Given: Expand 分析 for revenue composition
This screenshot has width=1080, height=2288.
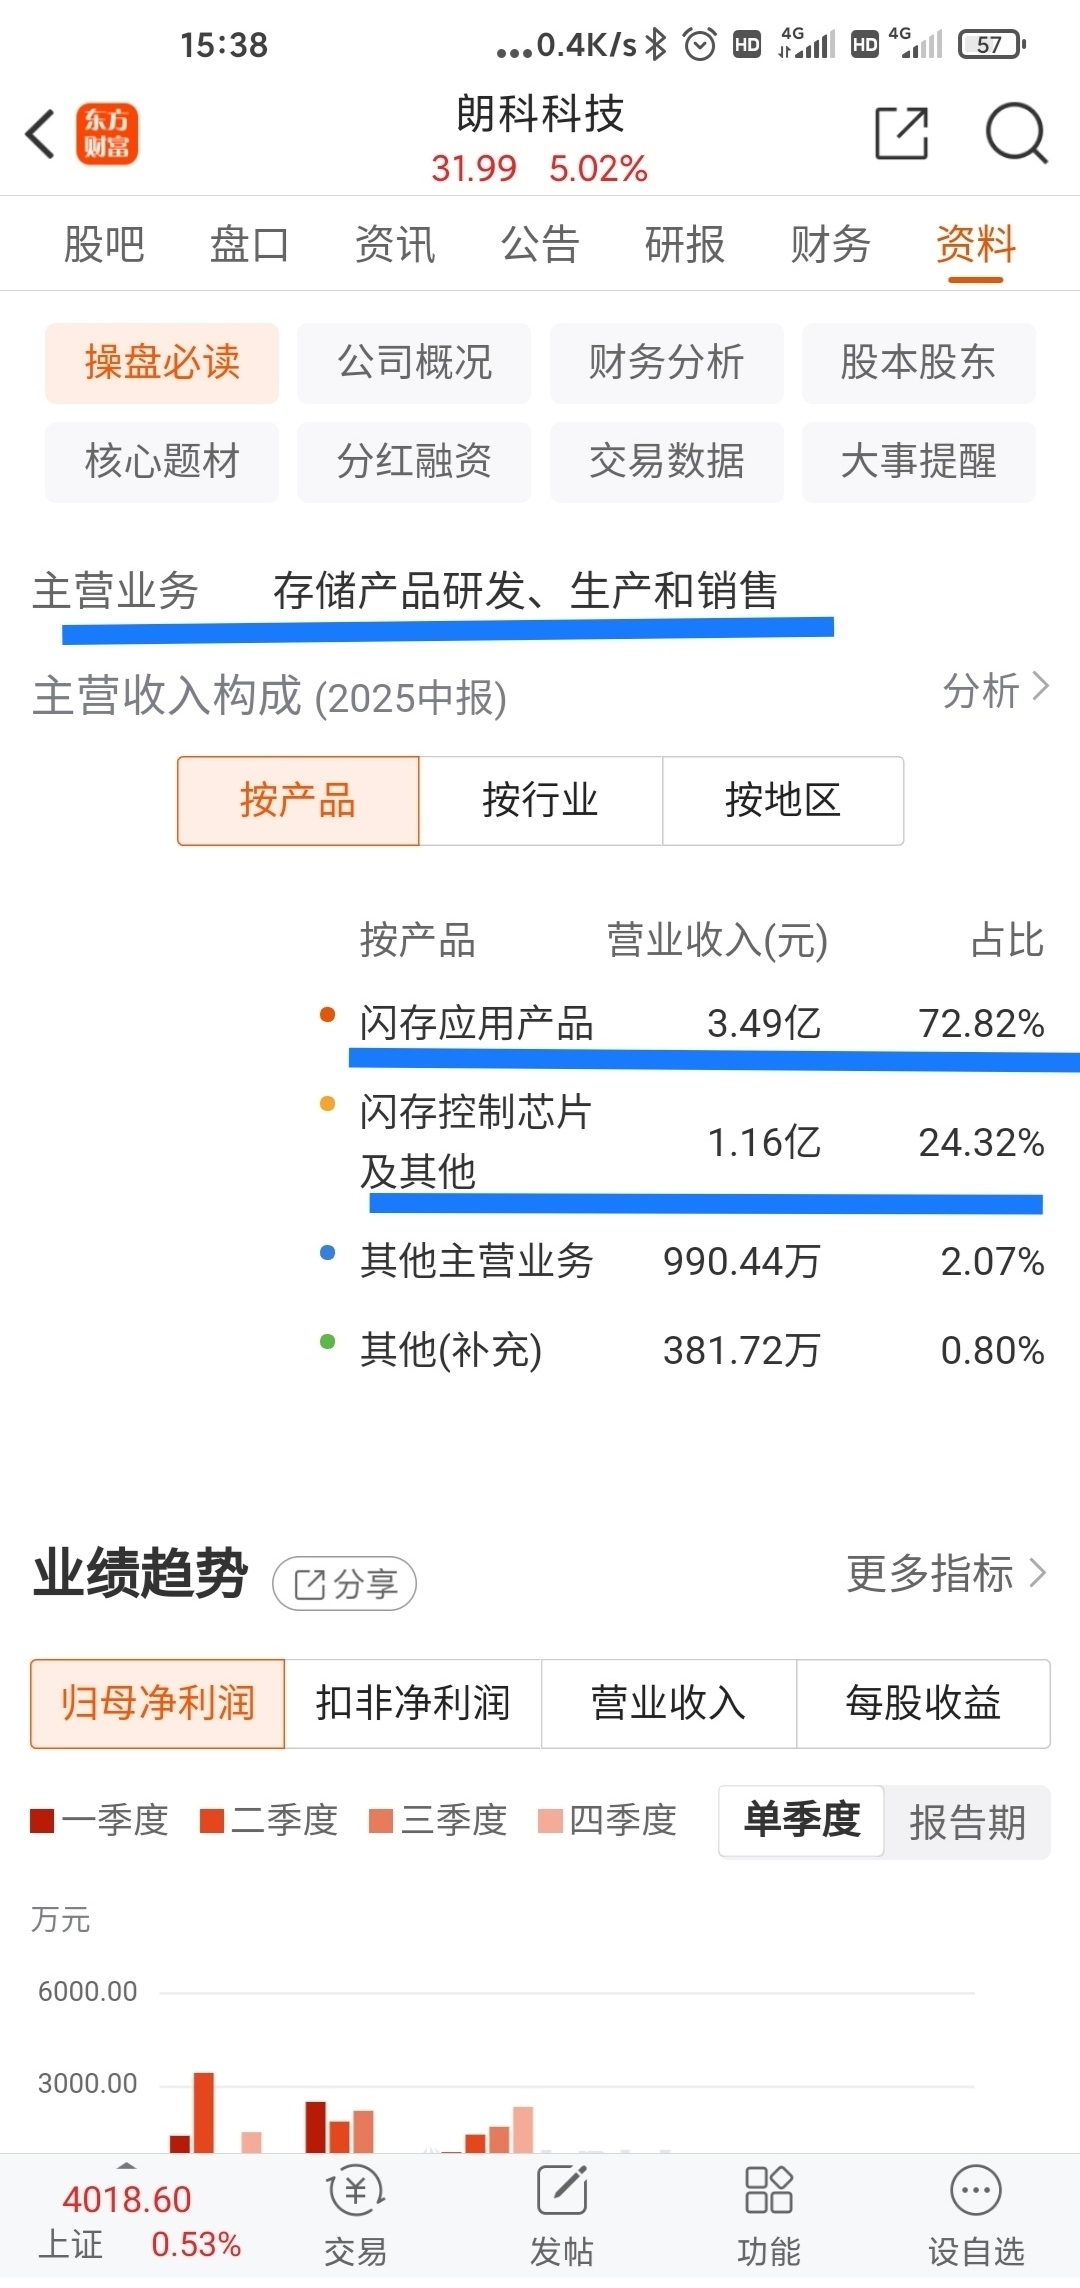Looking at the screenshot, I should pyautogui.click(x=995, y=690).
